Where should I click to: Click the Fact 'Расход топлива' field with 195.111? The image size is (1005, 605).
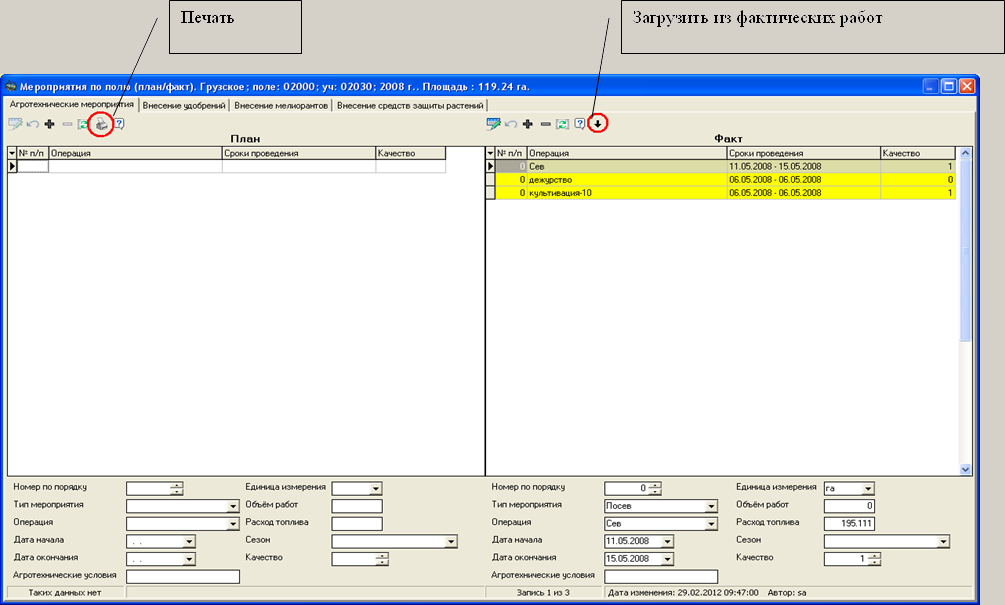(849, 523)
